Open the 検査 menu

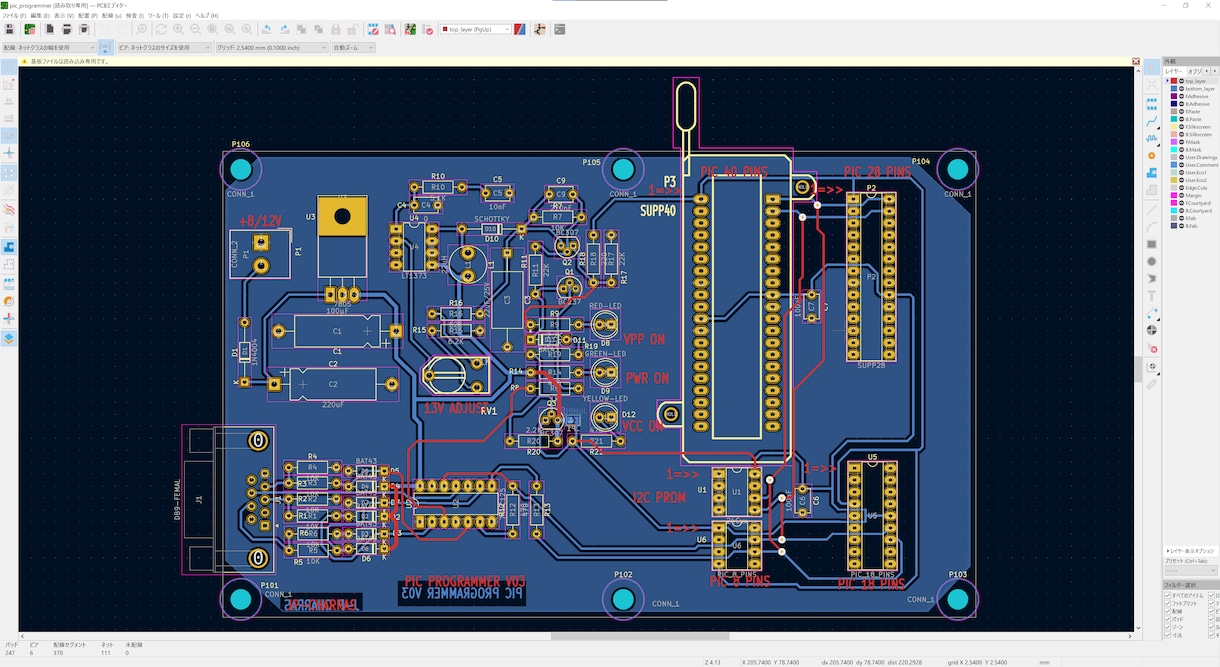pos(132,16)
